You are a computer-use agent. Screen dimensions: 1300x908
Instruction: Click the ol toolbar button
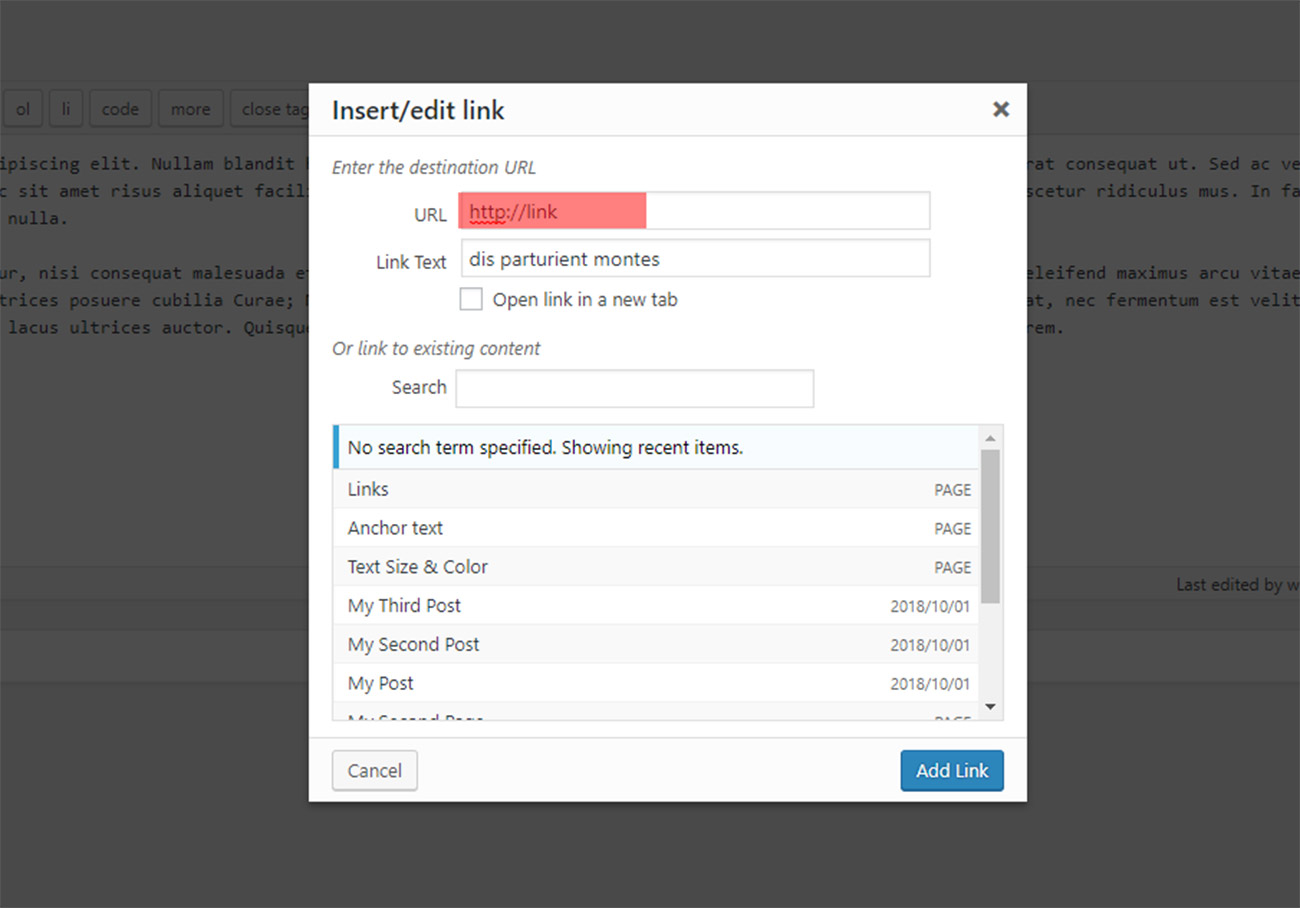click(23, 109)
